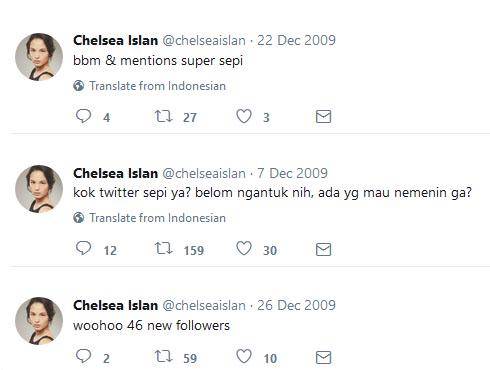Retweet the 'kok twitter sepi ya' tweet

pyautogui.click(x=163, y=249)
